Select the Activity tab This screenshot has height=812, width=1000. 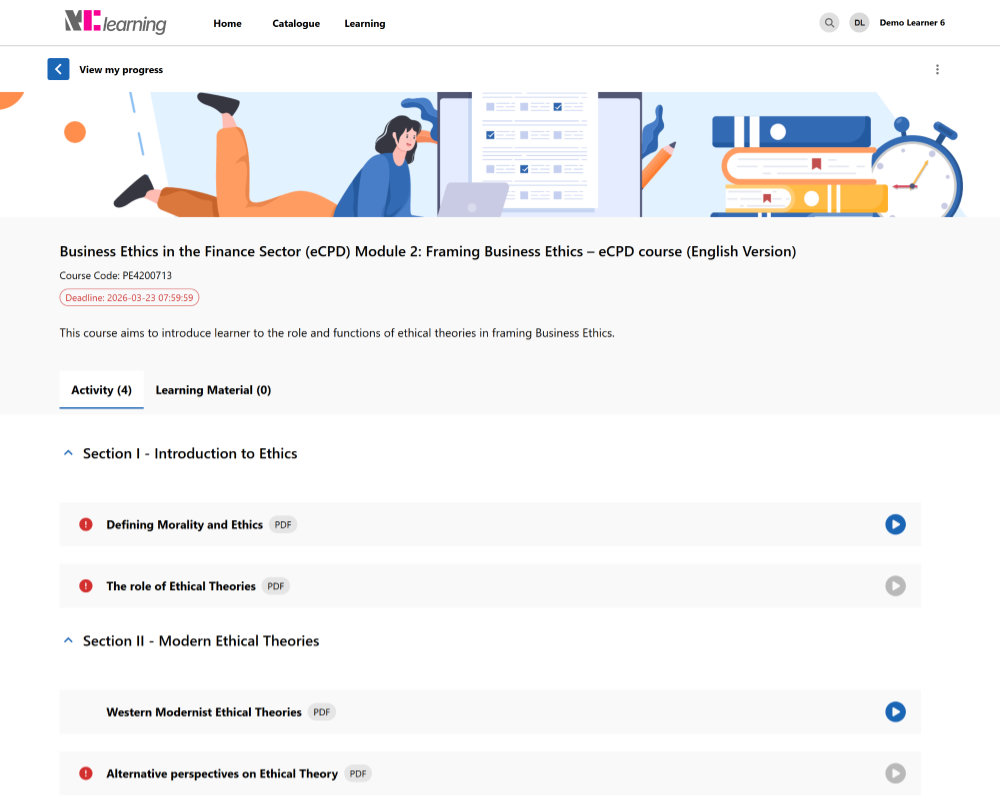pyautogui.click(x=101, y=390)
